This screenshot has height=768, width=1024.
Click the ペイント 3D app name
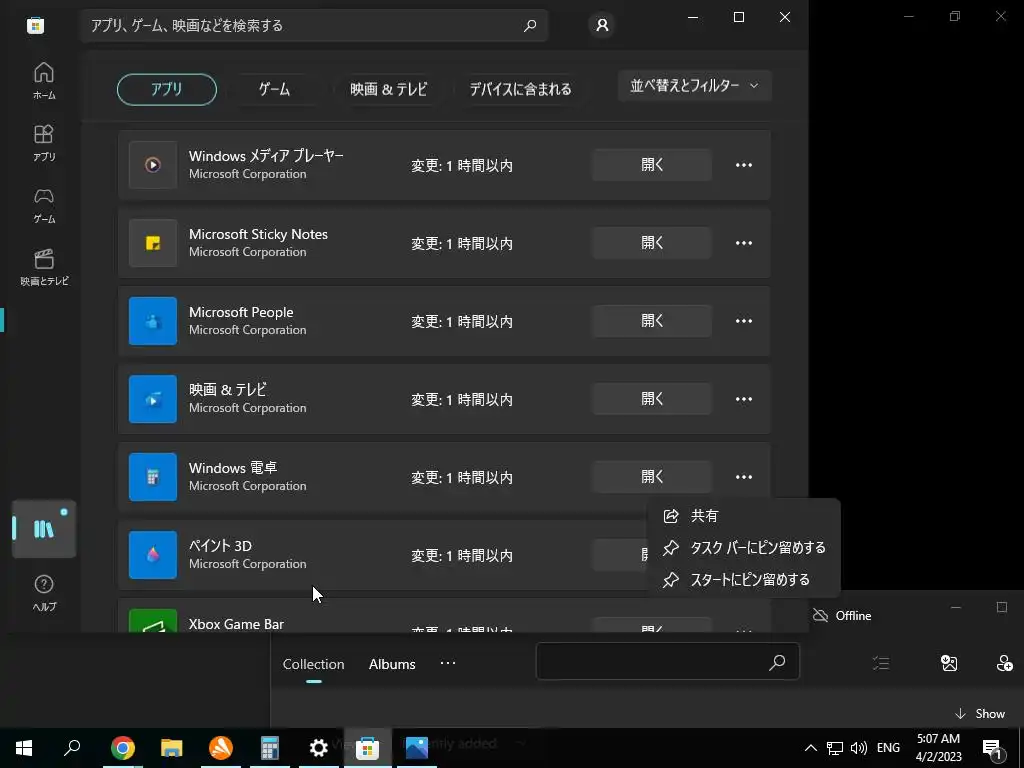(x=221, y=546)
